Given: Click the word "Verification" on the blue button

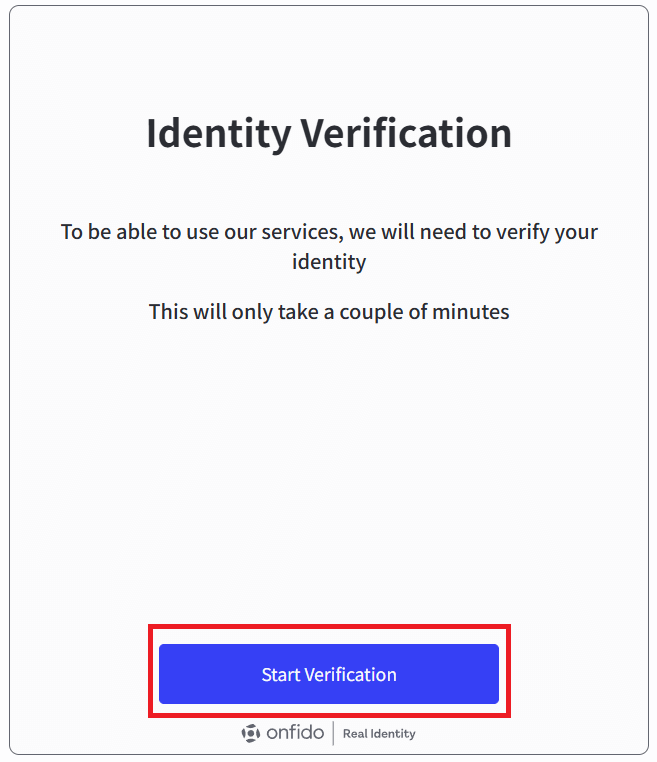Looking at the screenshot, I should tap(351, 675).
